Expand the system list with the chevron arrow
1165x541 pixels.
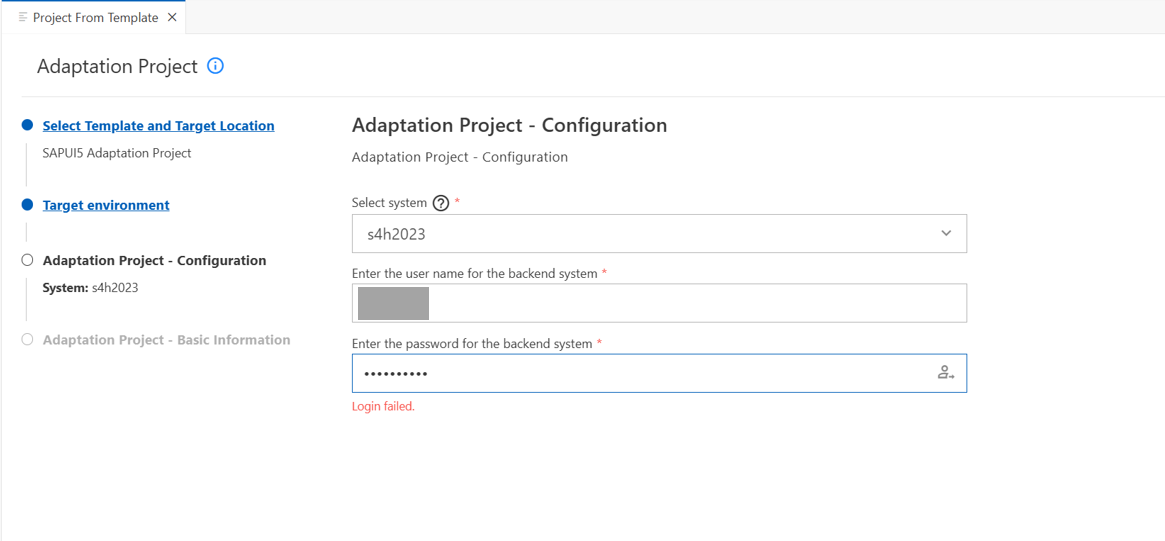coord(946,233)
